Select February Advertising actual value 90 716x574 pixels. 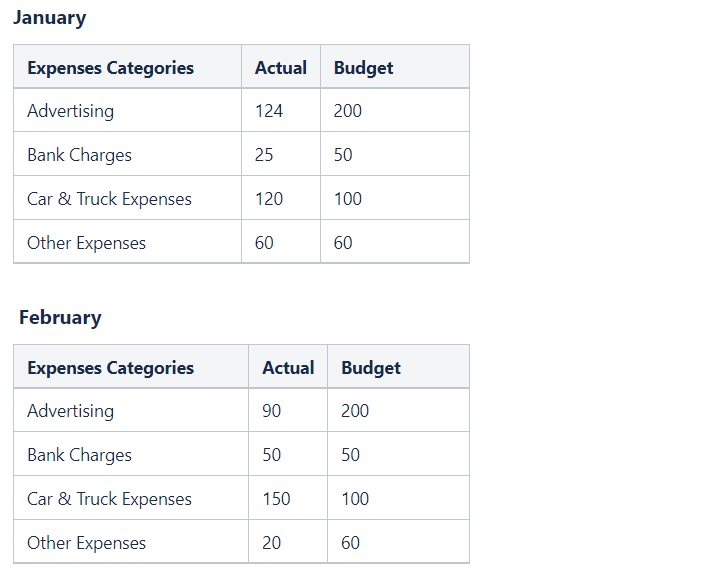click(x=272, y=411)
